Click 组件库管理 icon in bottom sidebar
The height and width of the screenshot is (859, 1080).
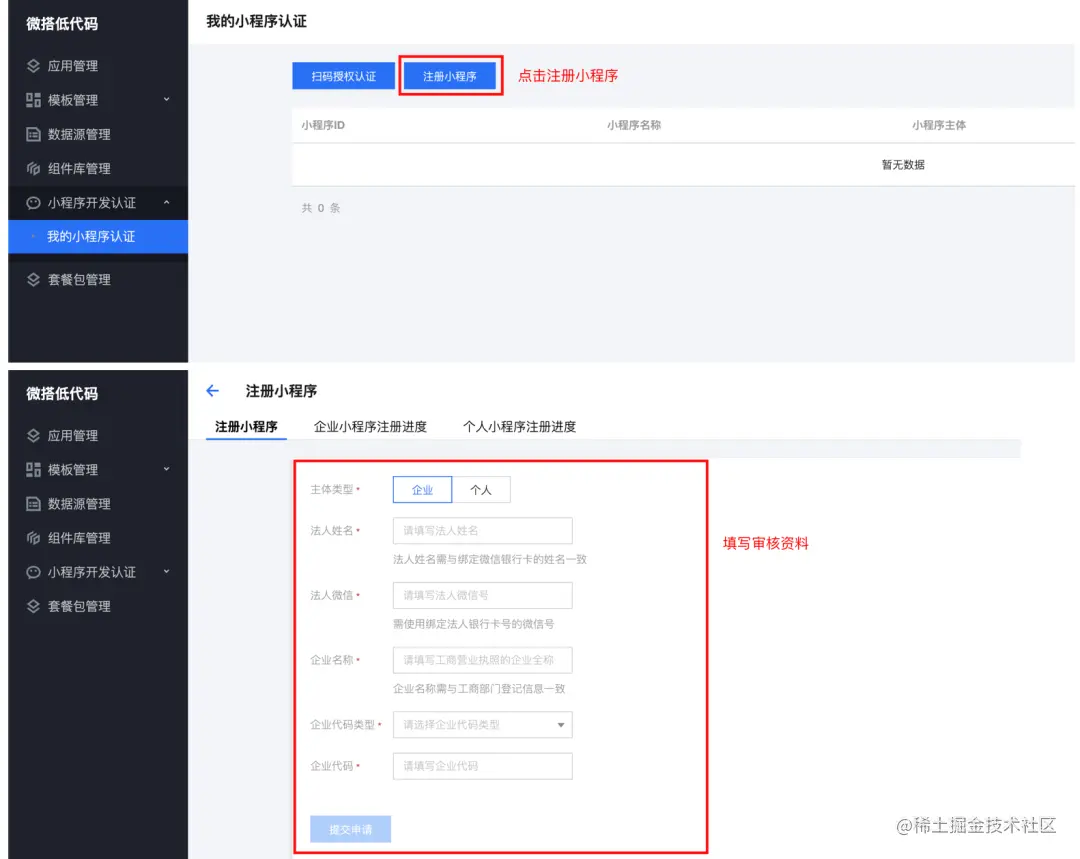(x=33, y=537)
